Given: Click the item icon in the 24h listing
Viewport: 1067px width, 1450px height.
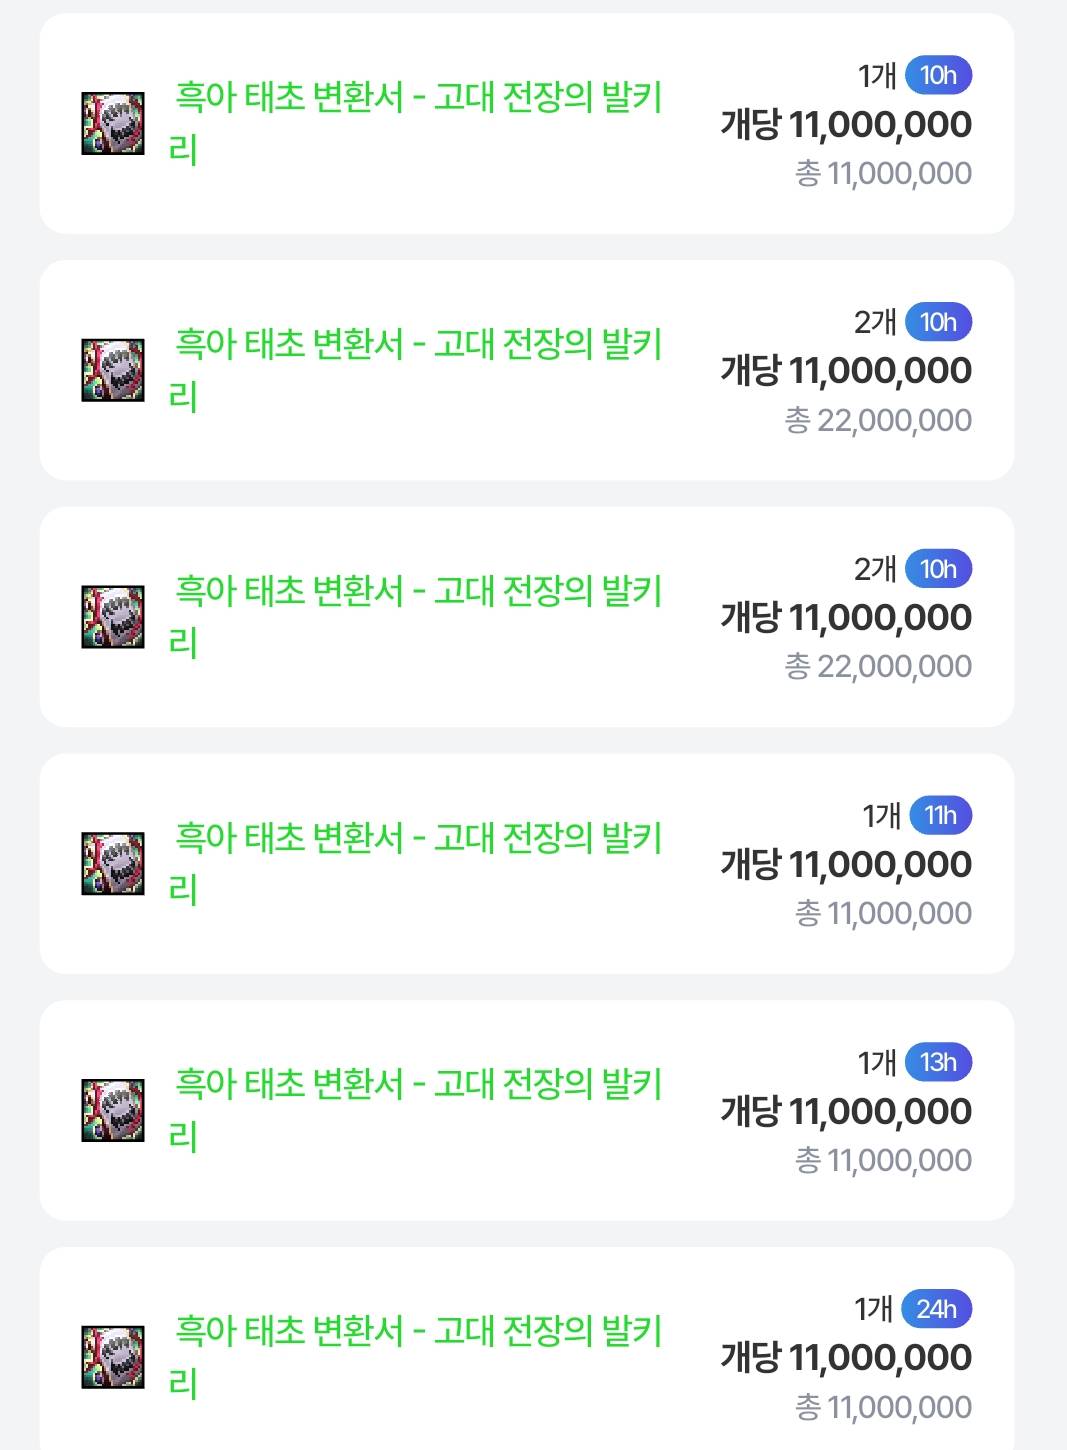Looking at the screenshot, I should [x=113, y=1357].
